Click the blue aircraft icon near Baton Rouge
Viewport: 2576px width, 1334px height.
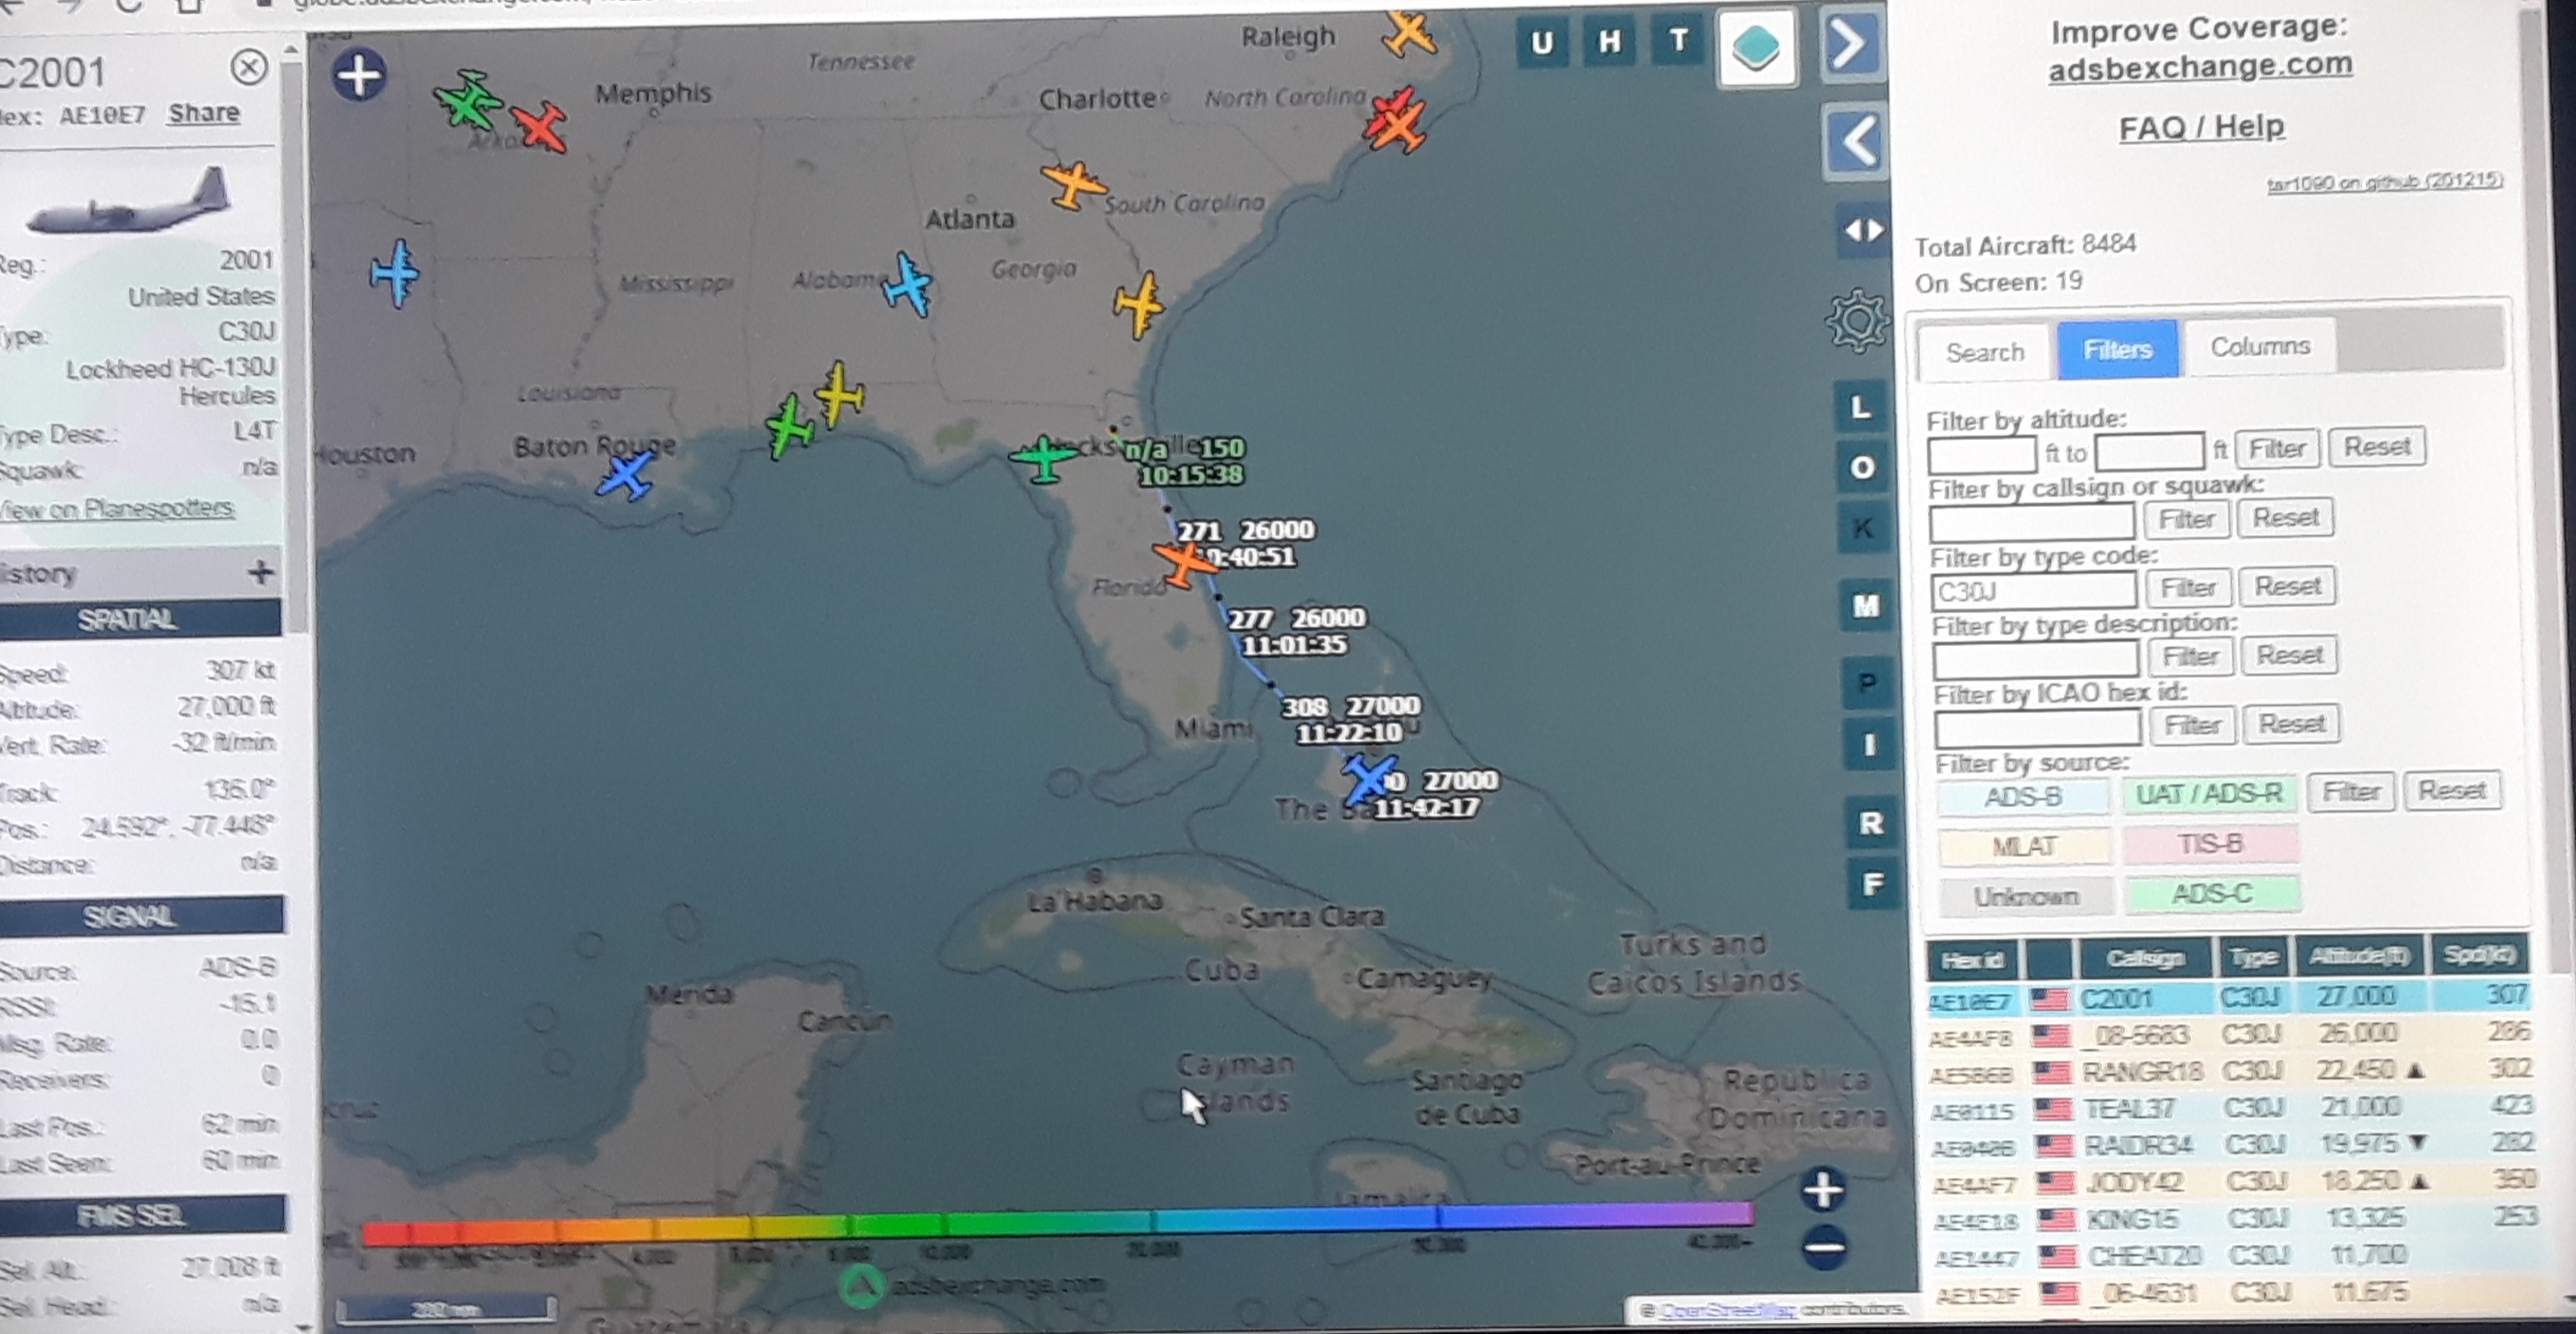coord(625,475)
